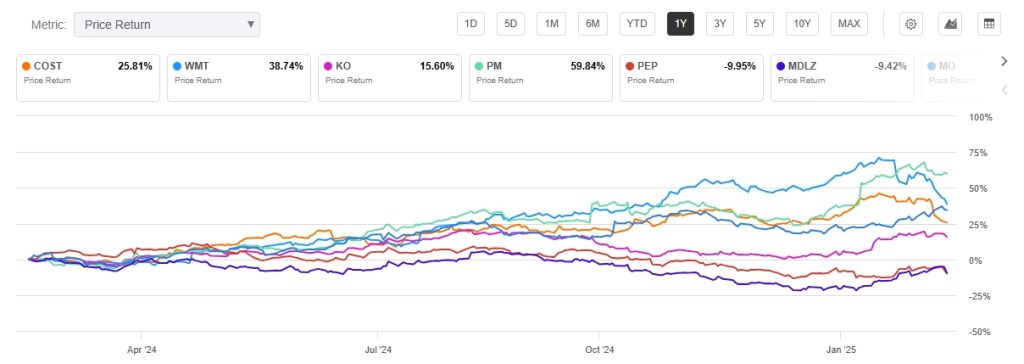
Task: Click the Oct '24 axis label
Action: pyautogui.click(x=600, y=350)
